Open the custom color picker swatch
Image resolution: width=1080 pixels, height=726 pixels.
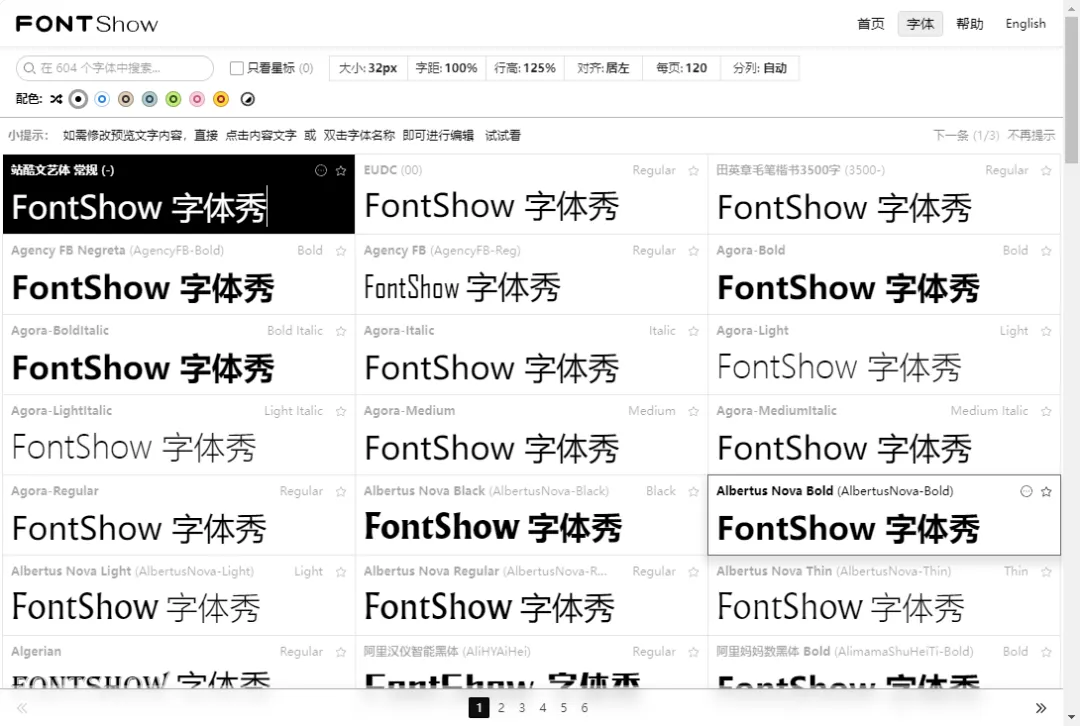coord(248,99)
